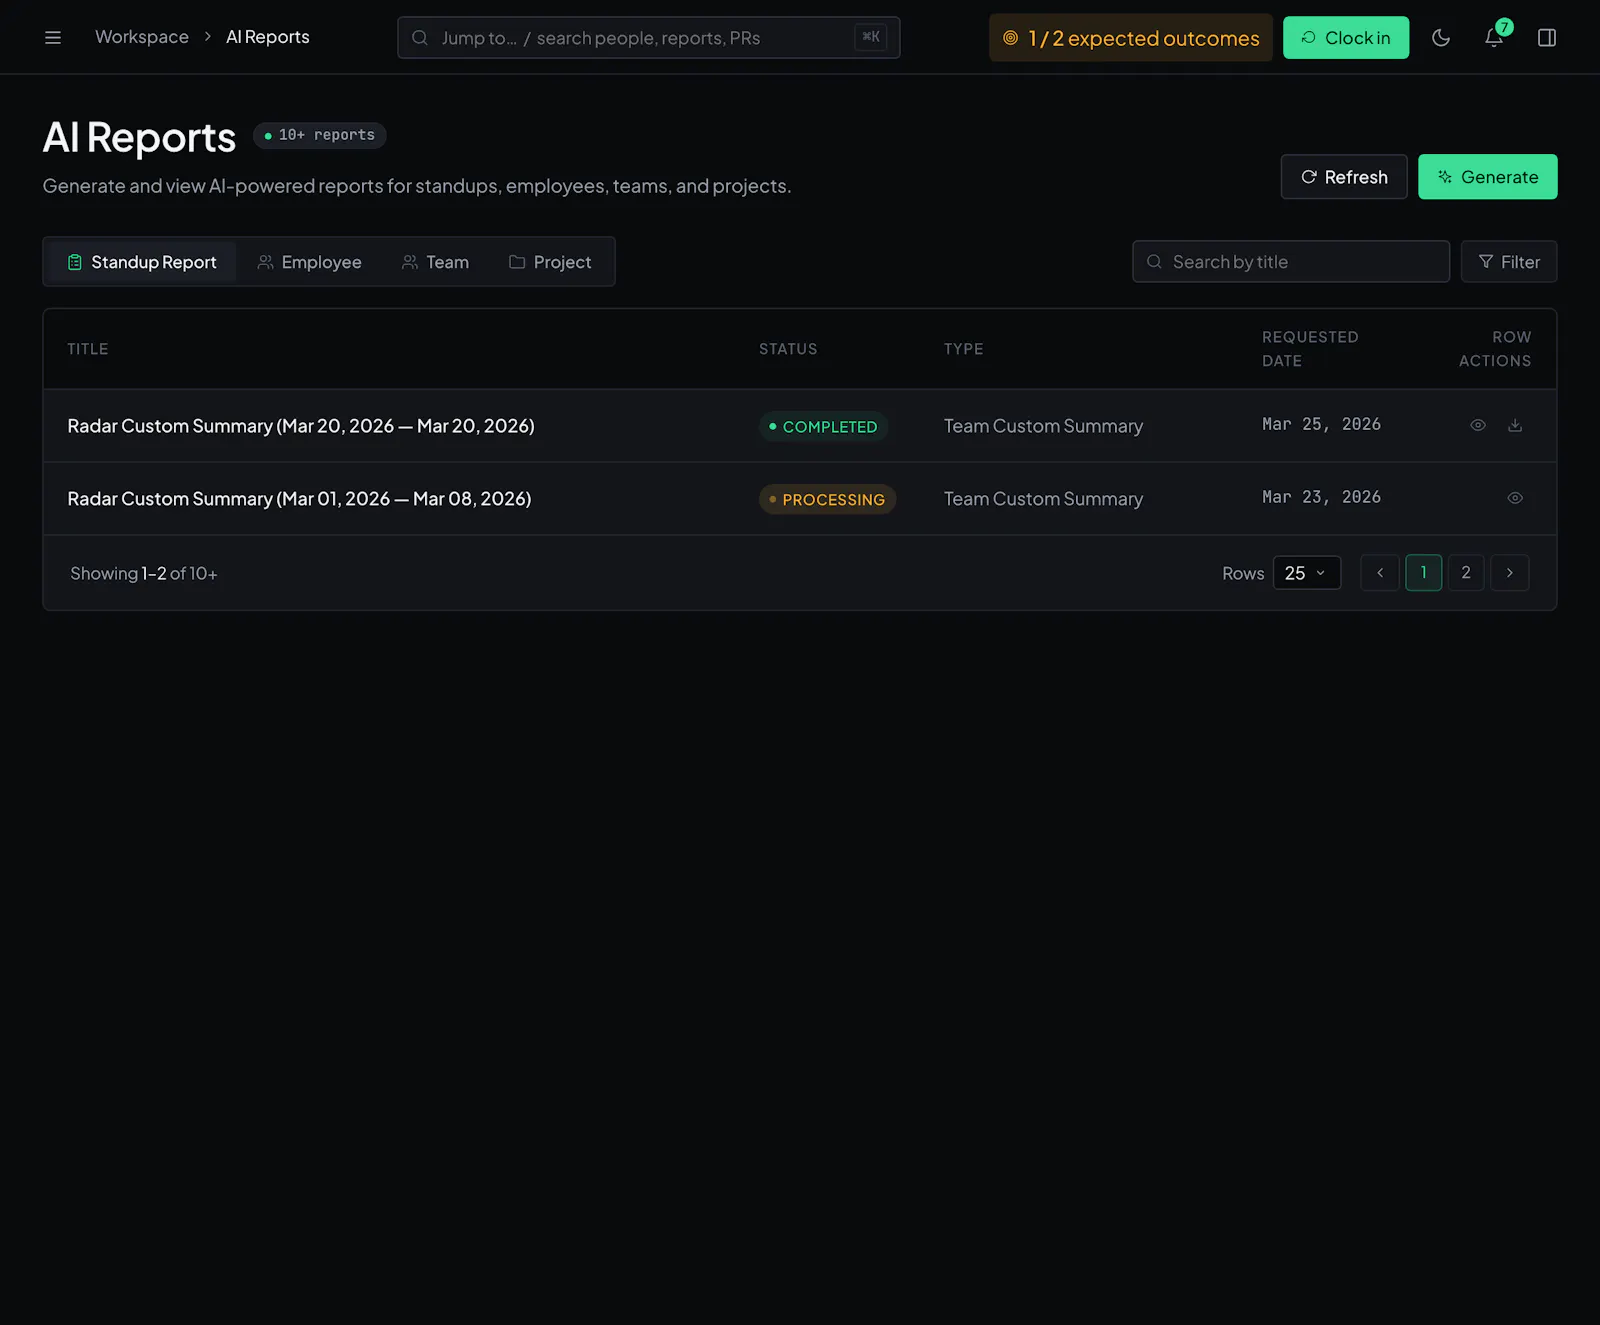
Task: Click the PROCESSING status badge
Action: [x=827, y=499]
